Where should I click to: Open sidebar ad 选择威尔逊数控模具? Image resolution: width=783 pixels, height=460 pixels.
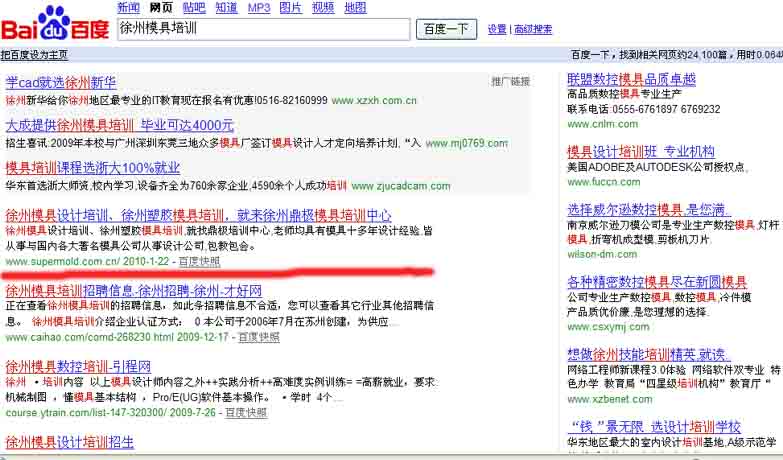pyautogui.click(x=648, y=210)
